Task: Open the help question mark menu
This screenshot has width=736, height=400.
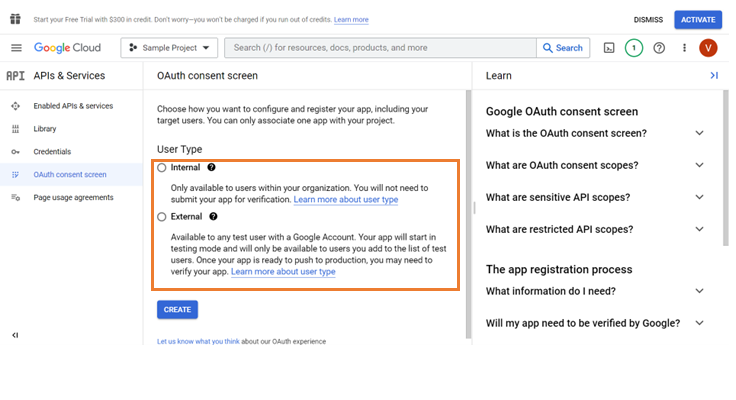Action: click(x=659, y=48)
